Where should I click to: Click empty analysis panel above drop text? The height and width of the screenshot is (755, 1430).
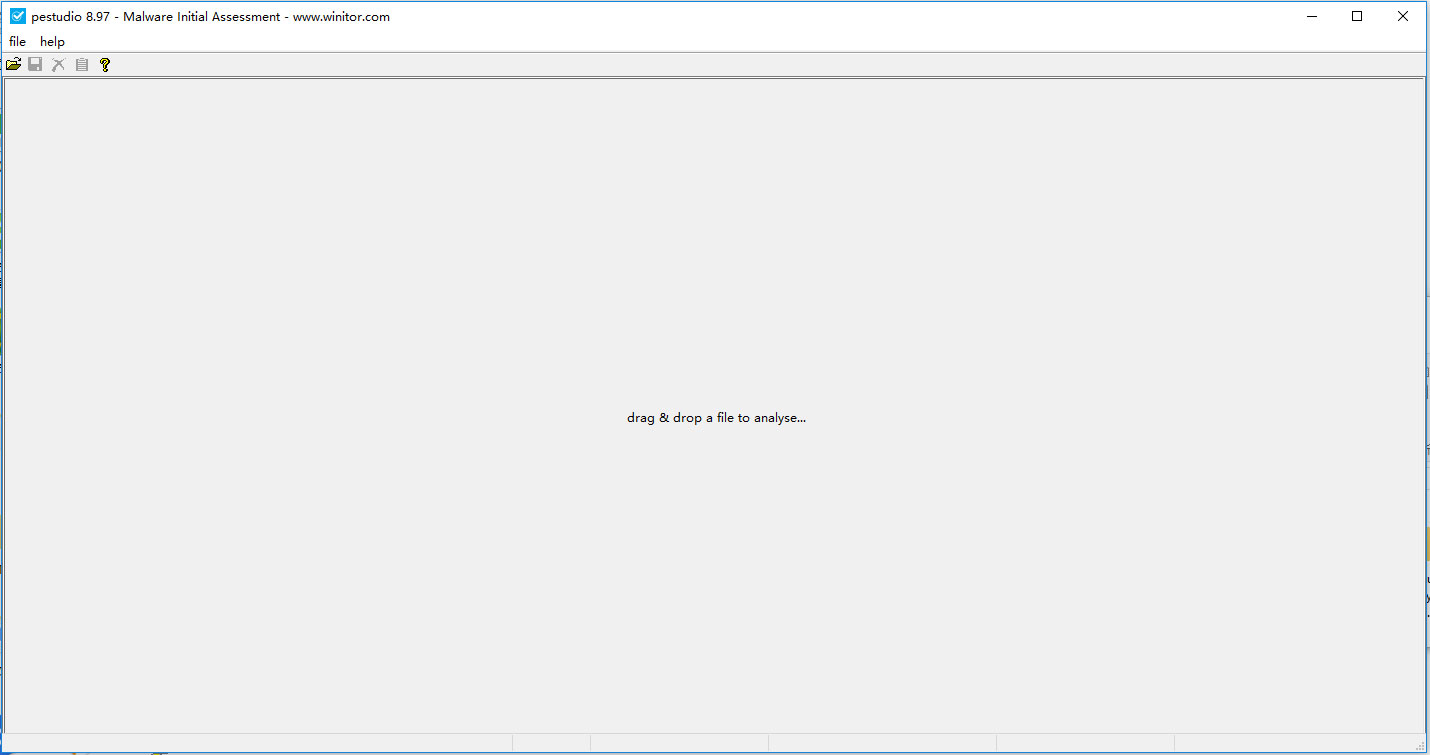tap(715, 240)
